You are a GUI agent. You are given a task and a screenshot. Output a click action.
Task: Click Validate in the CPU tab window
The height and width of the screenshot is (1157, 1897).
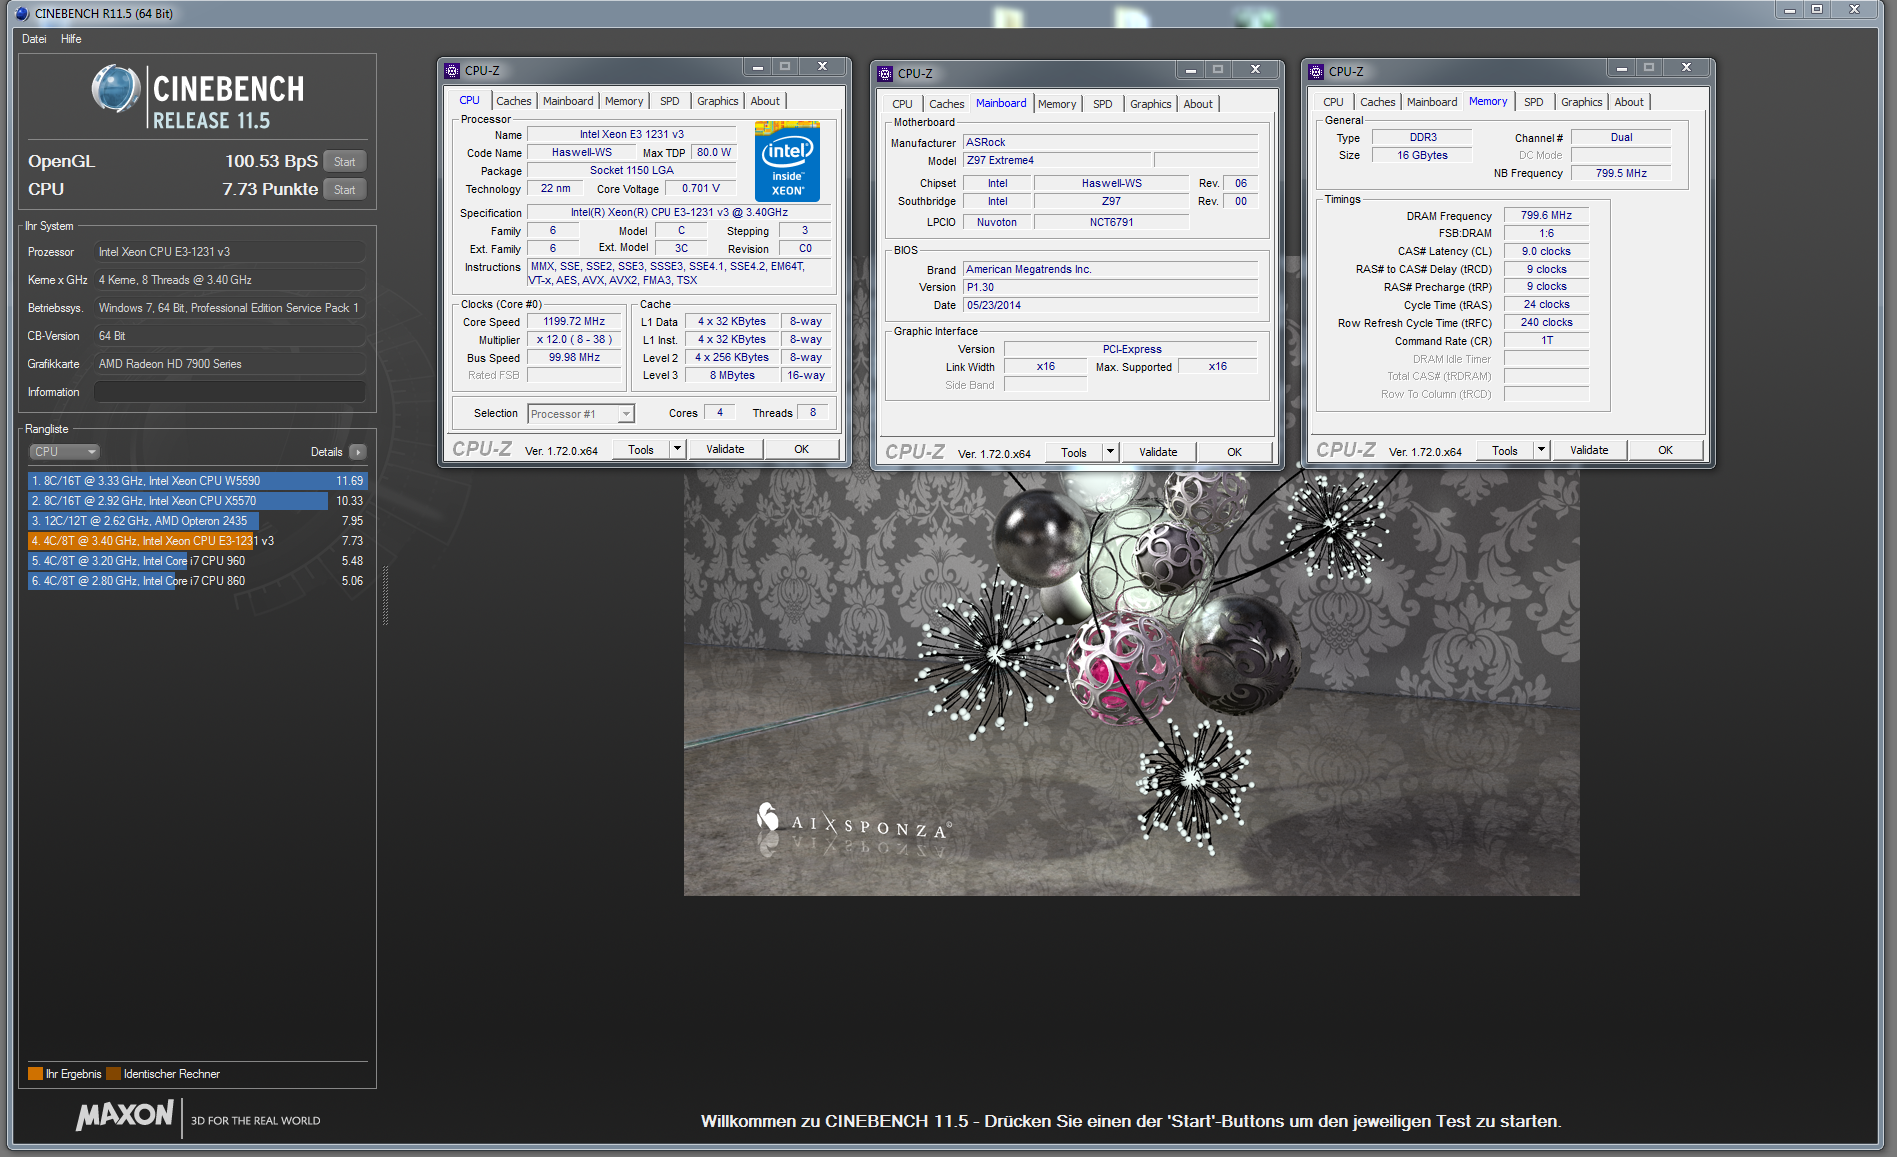[725, 449]
